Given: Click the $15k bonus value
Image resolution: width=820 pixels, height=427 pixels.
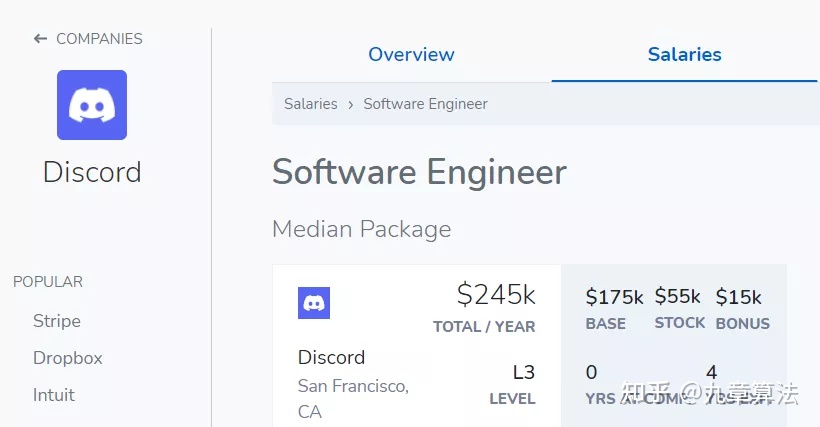Looking at the screenshot, I should click(738, 297).
